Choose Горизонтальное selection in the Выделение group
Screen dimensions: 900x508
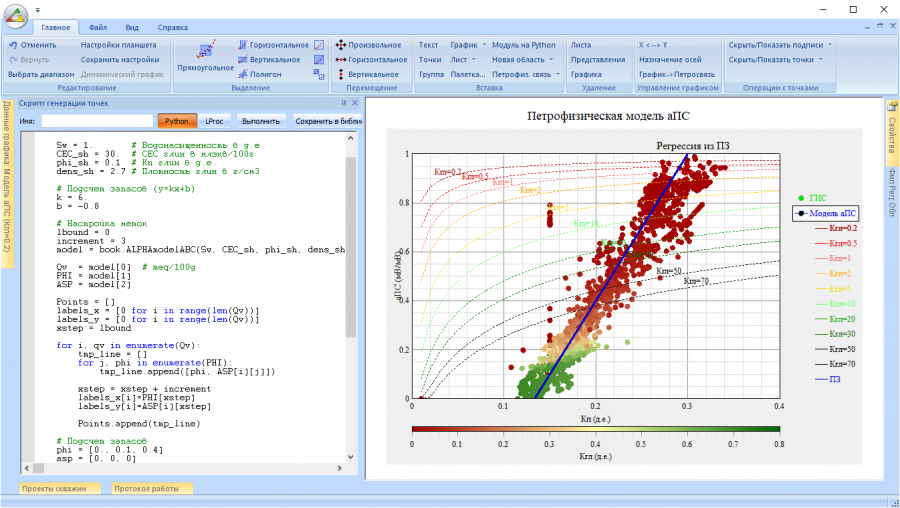[273, 45]
